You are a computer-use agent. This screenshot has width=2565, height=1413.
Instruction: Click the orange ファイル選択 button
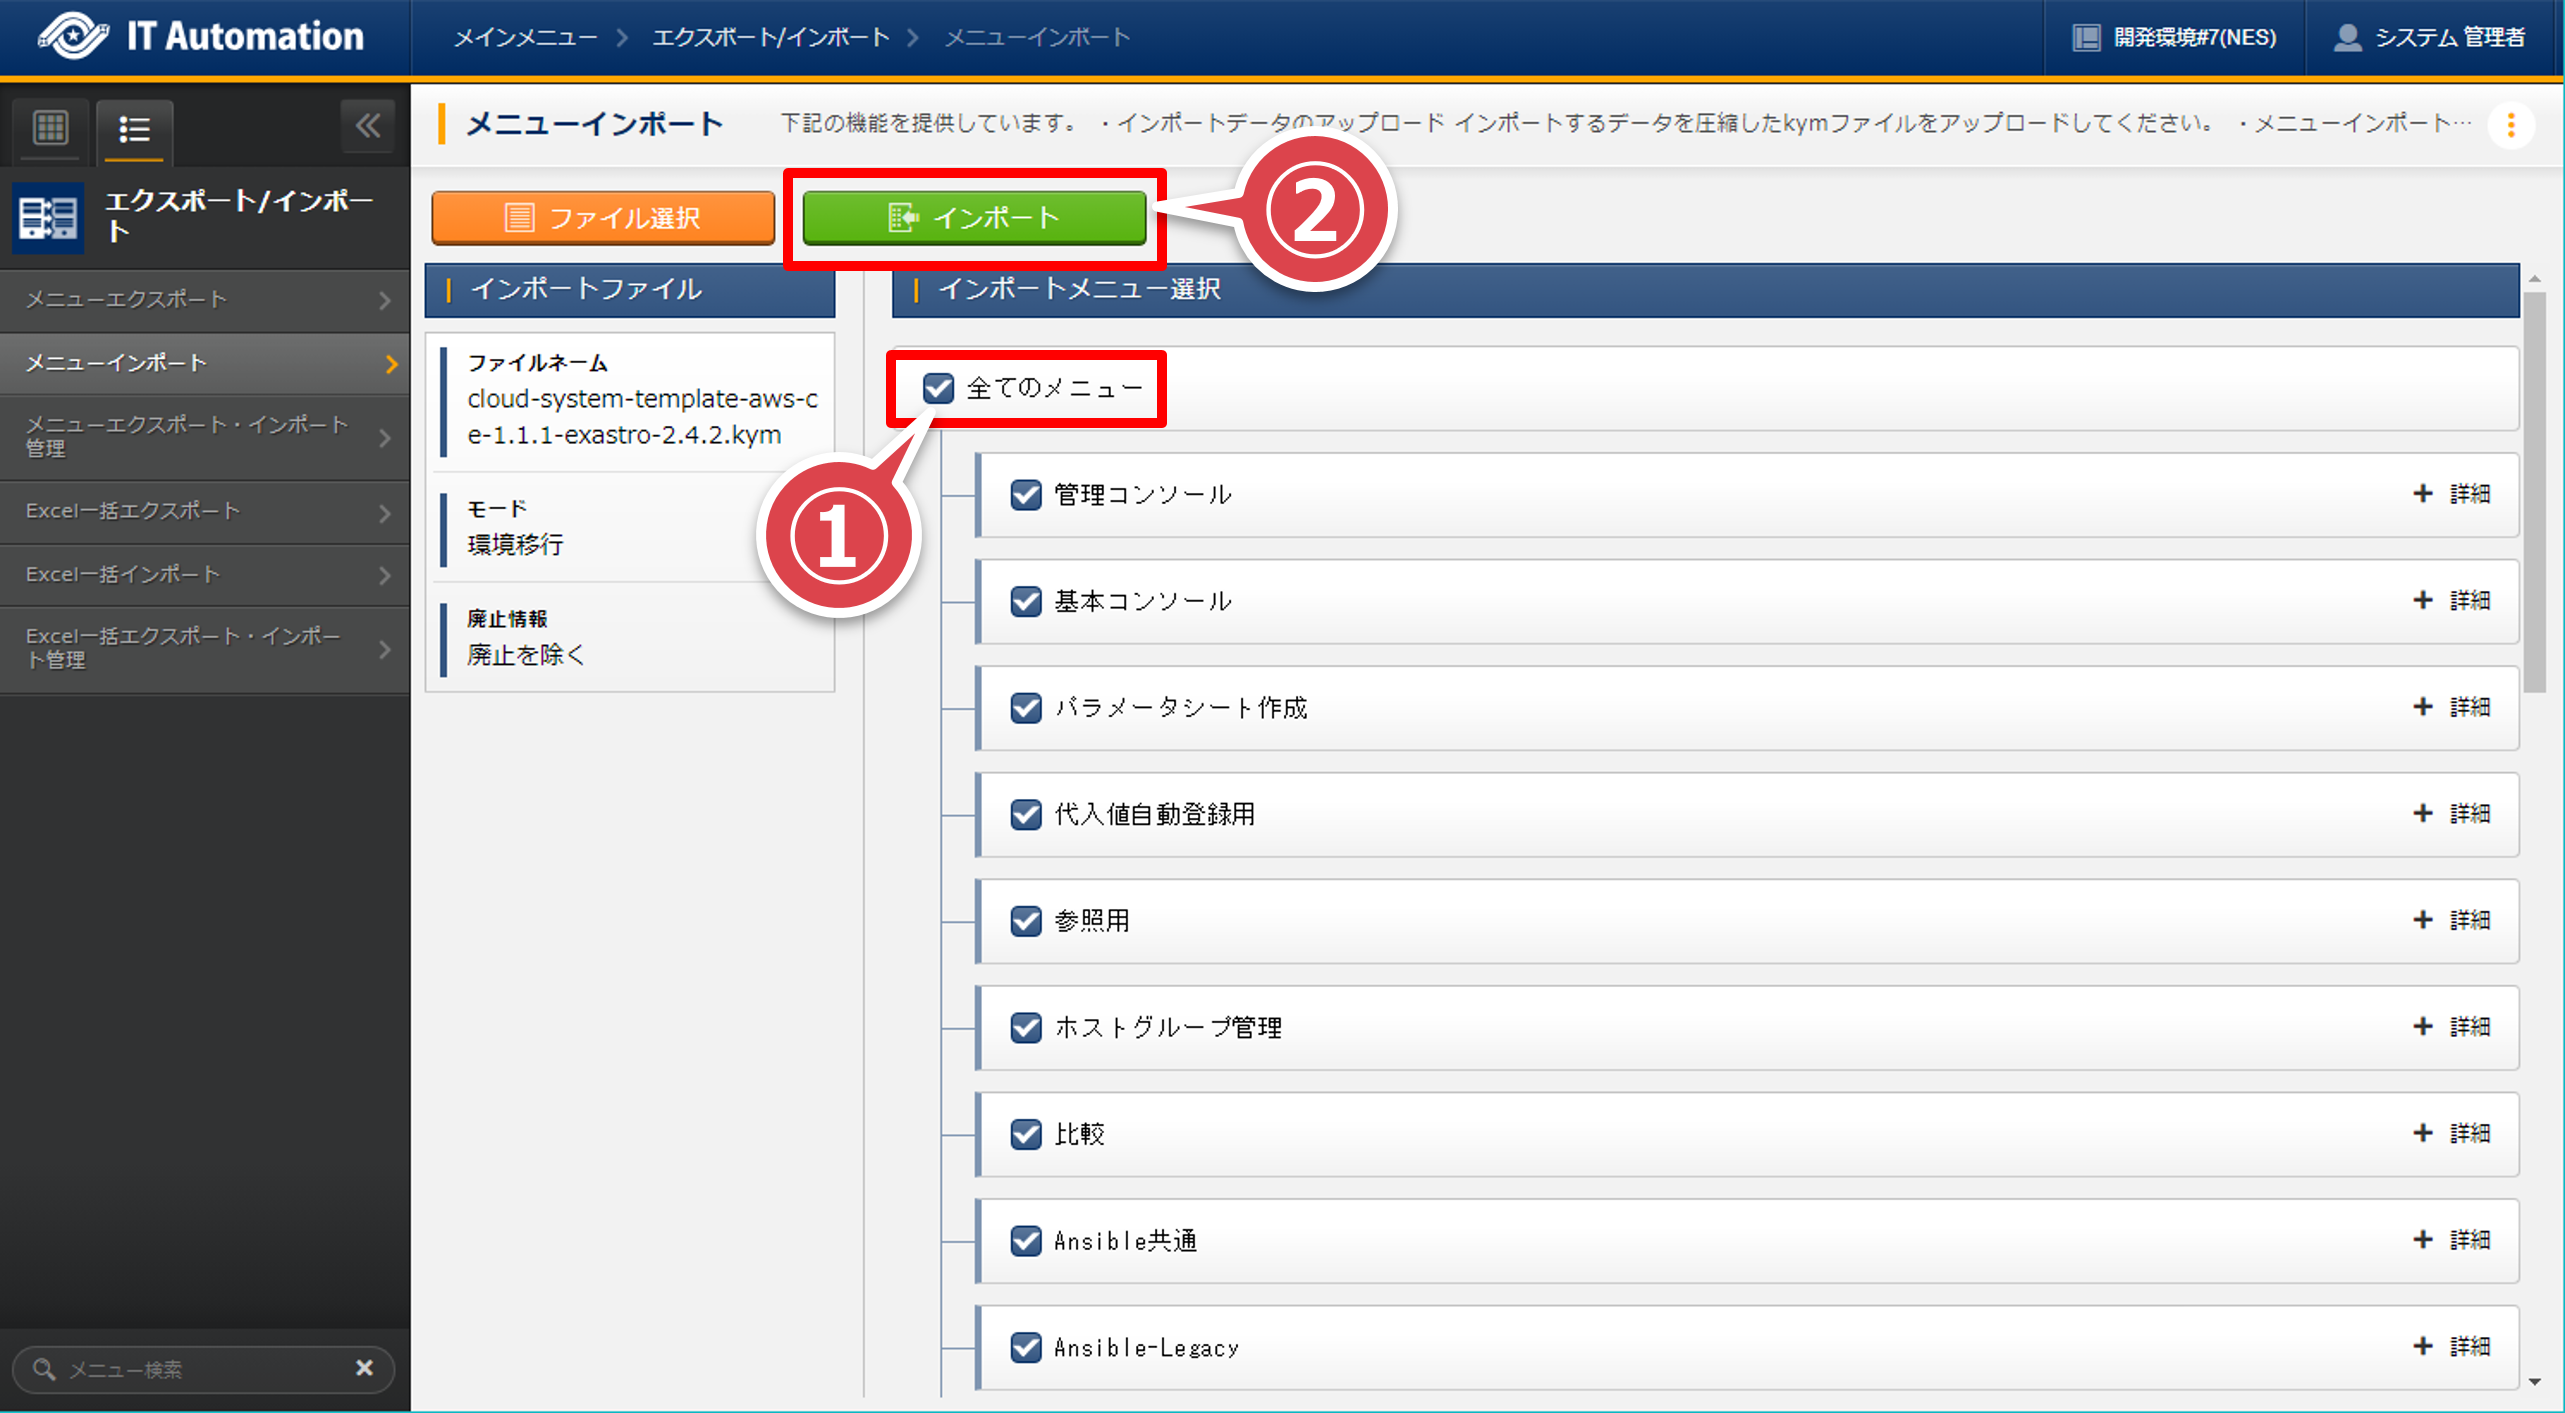pos(603,218)
